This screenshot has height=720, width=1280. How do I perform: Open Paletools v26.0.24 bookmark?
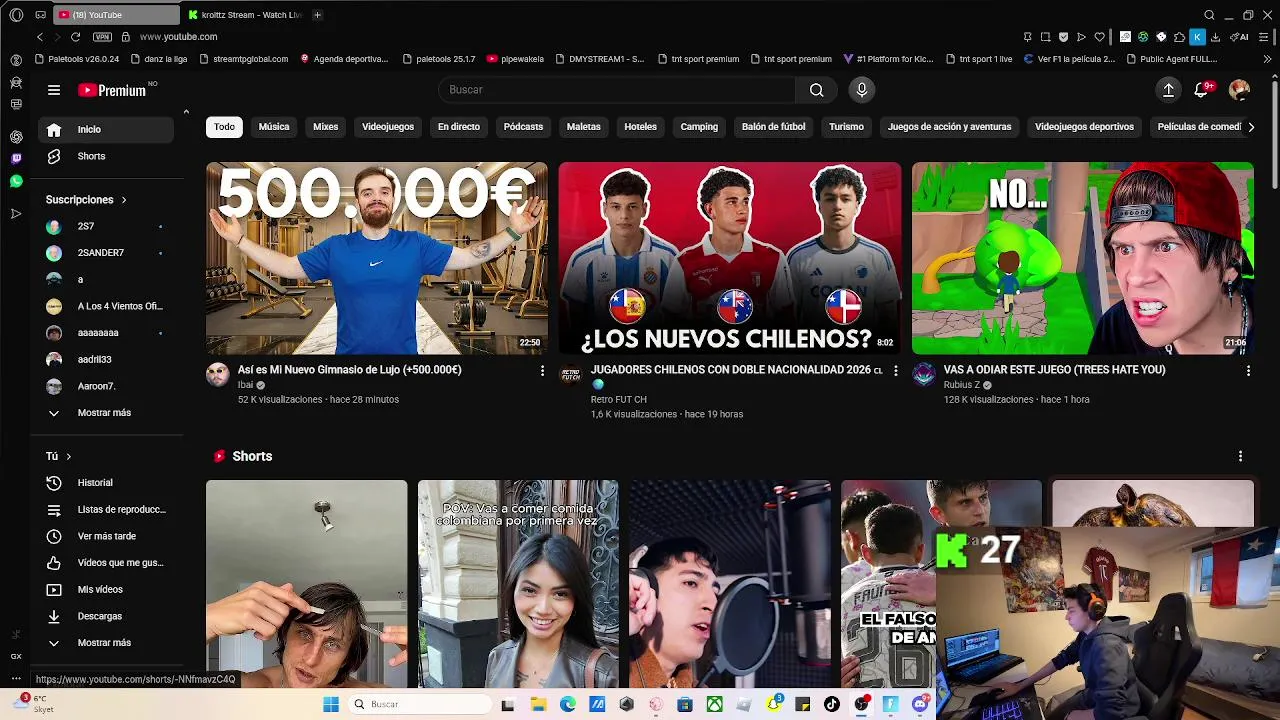coord(76,59)
